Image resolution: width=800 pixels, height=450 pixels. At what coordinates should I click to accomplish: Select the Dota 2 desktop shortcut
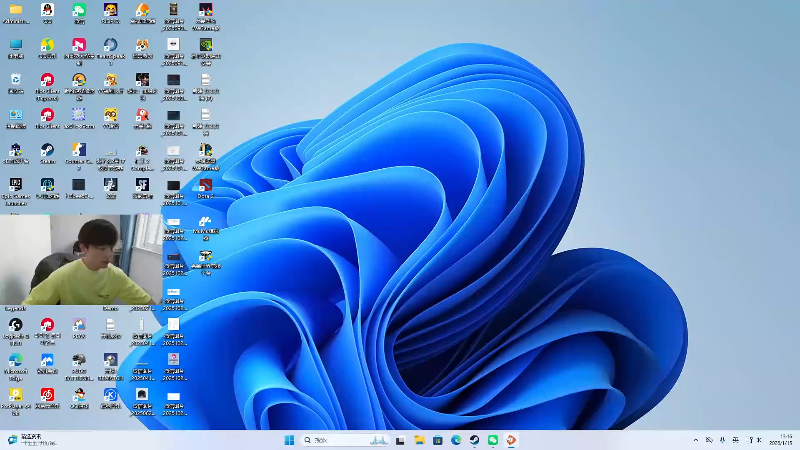point(205,185)
